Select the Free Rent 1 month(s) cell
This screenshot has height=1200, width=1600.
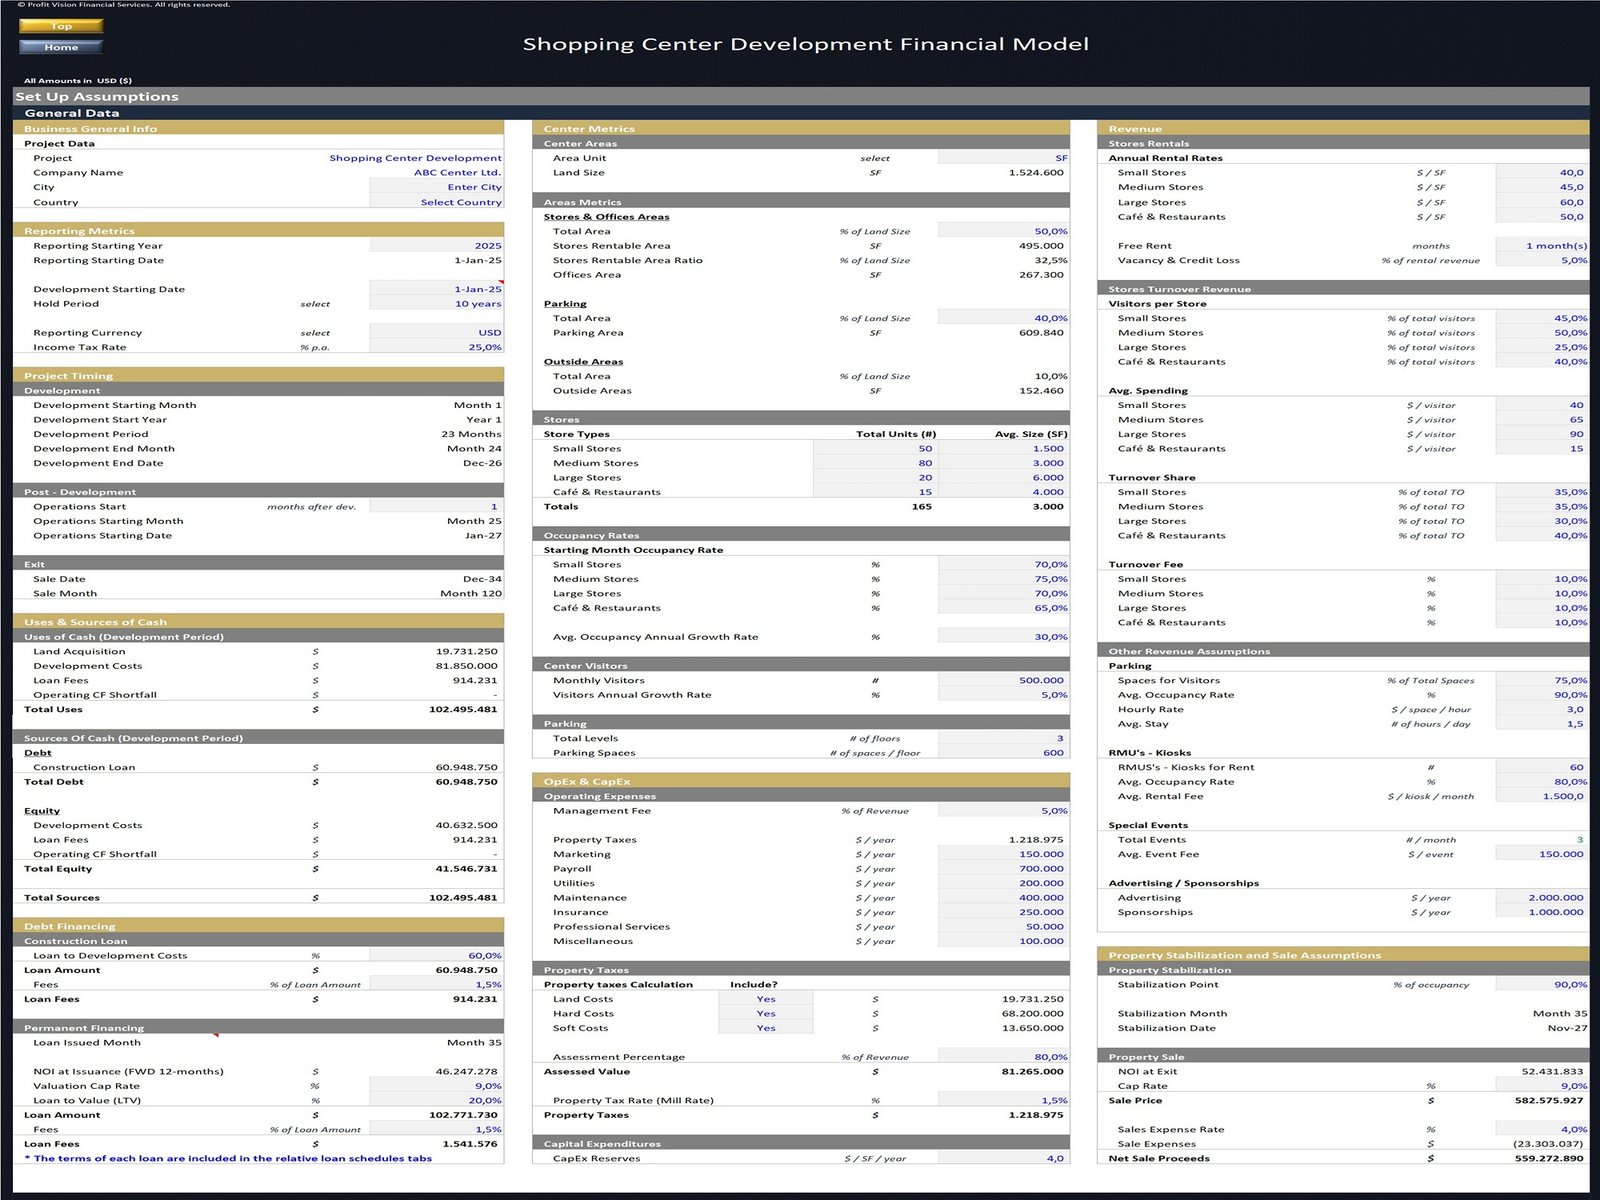(x=1542, y=246)
